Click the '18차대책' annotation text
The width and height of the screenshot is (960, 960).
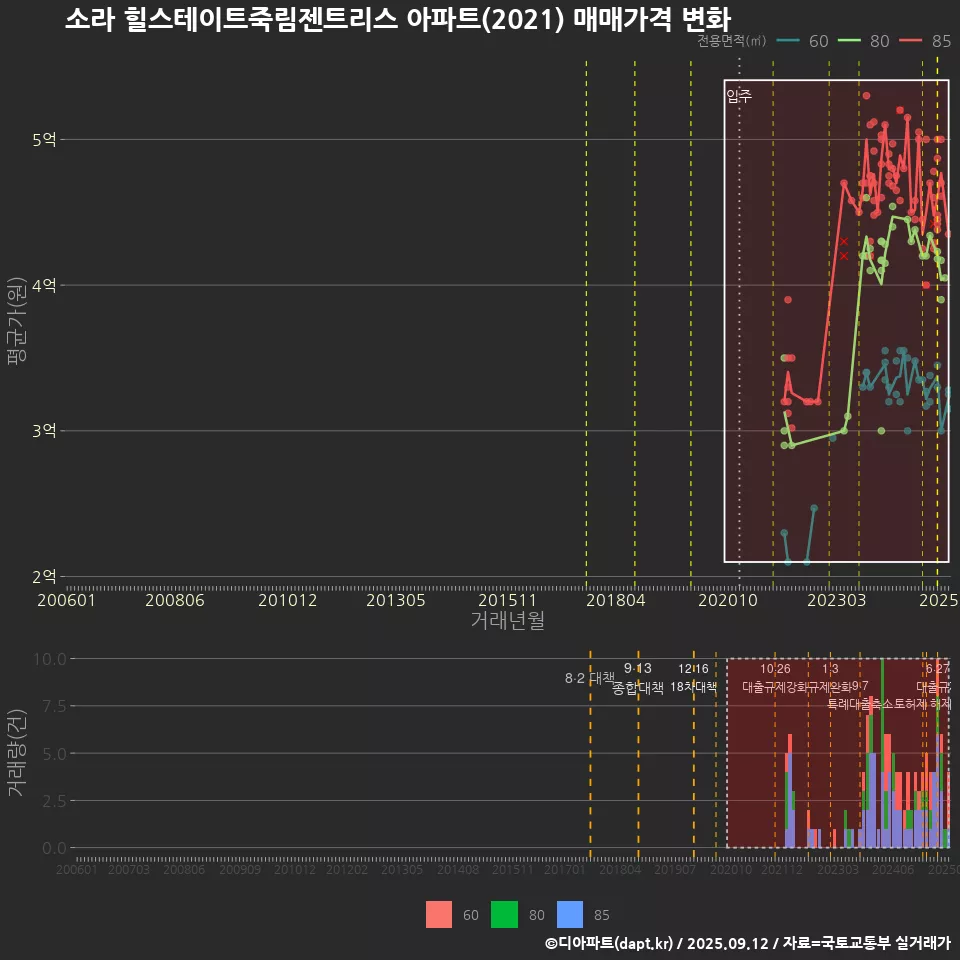tap(693, 687)
